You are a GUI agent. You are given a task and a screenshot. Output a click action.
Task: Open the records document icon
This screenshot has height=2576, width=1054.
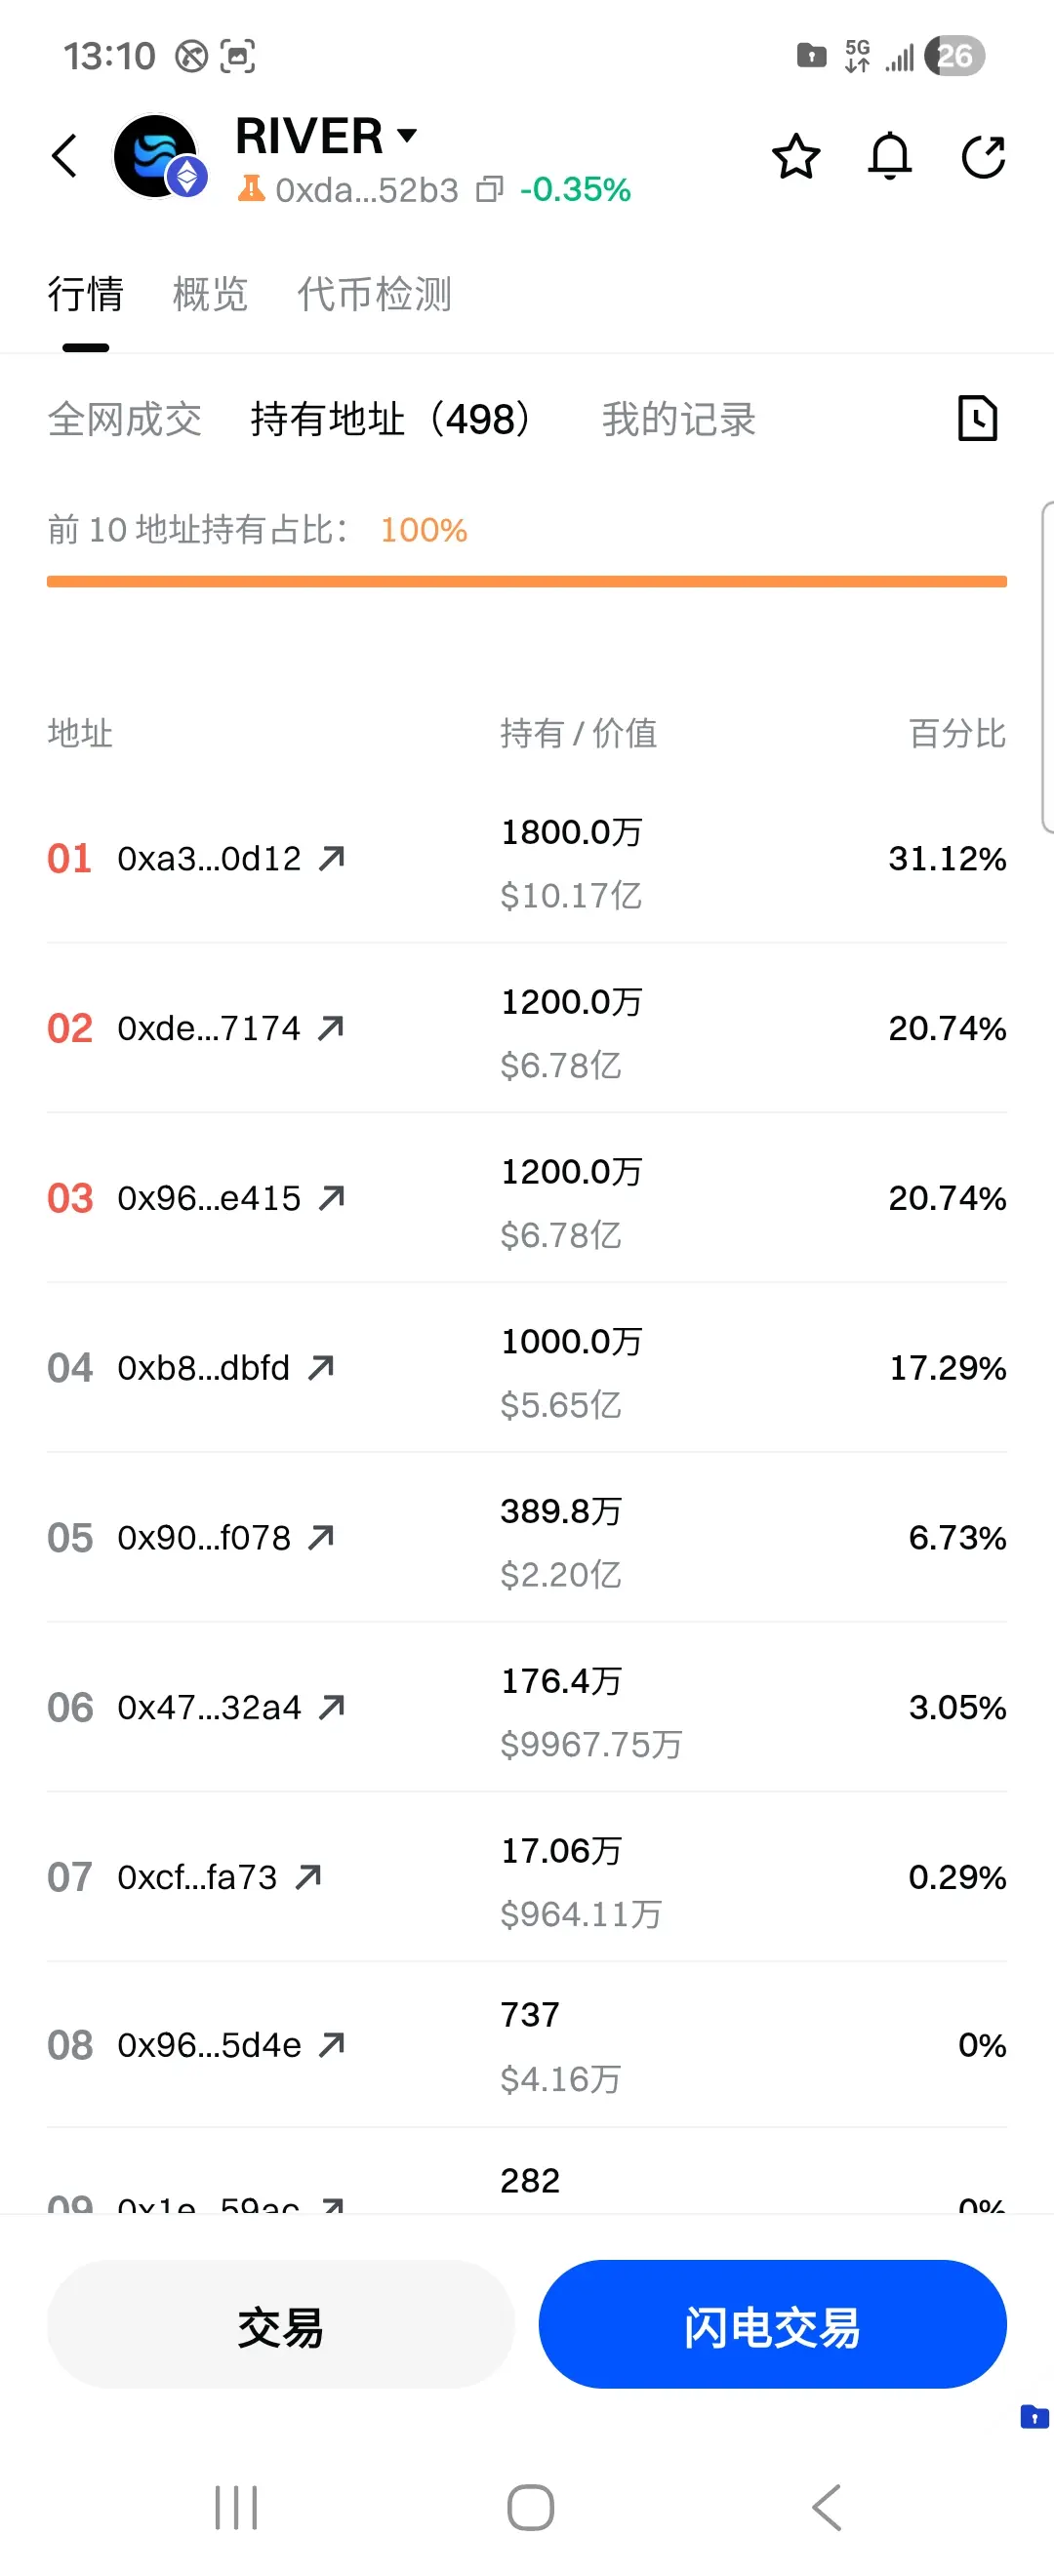(x=977, y=418)
